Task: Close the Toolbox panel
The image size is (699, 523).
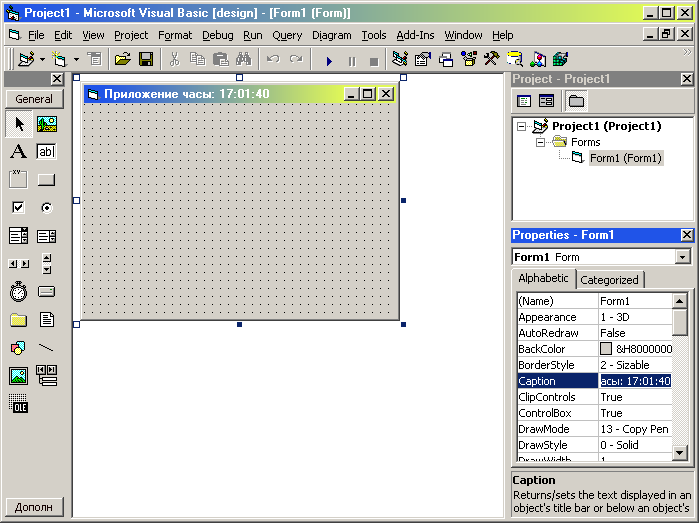Action: point(57,79)
